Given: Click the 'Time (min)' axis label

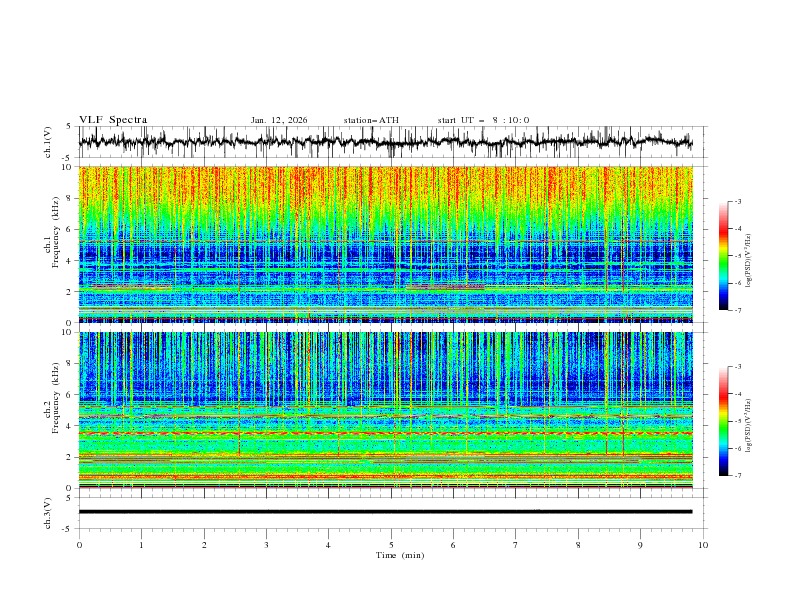Looking at the screenshot, I should click(x=400, y=555).
